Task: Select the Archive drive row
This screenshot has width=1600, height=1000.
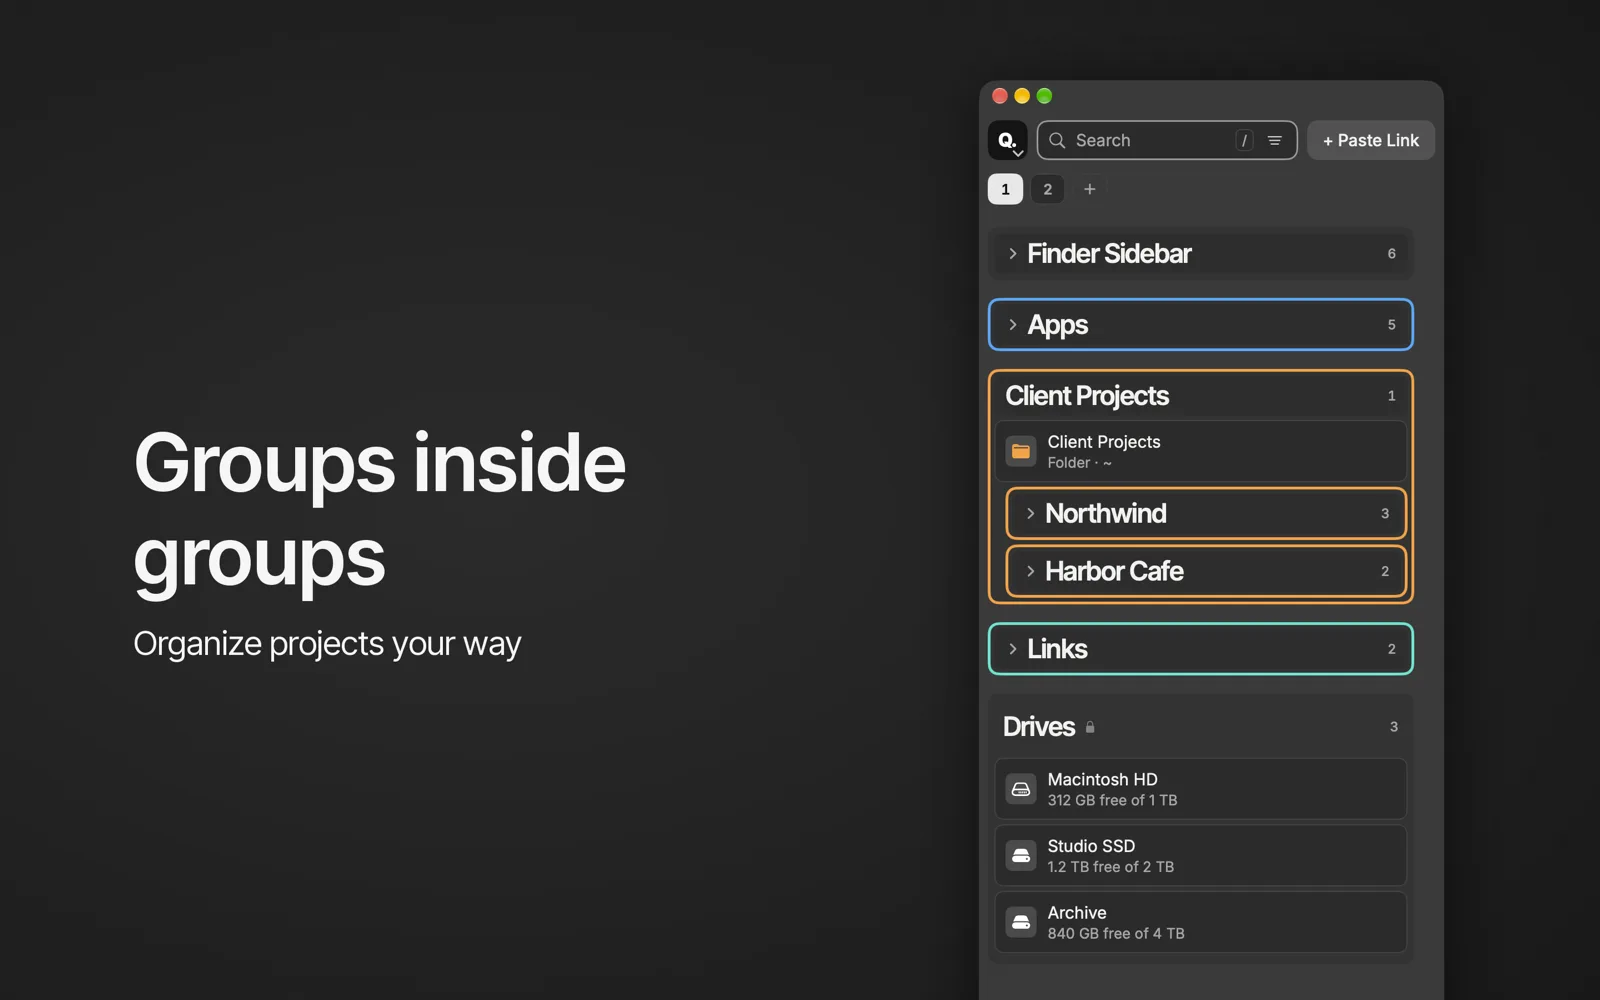Action: pyautogui.click(x=1201, y=922)
